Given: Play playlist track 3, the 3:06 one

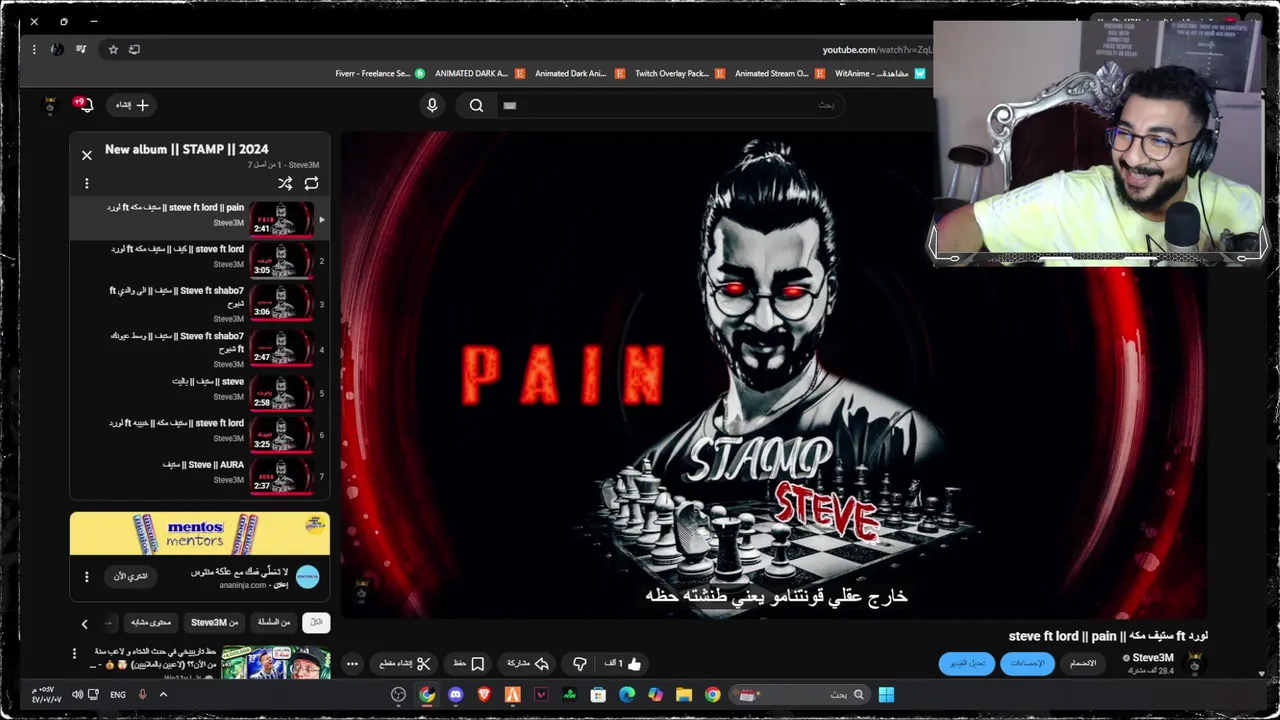Looking at the screenshot, I should pos(199,304).
